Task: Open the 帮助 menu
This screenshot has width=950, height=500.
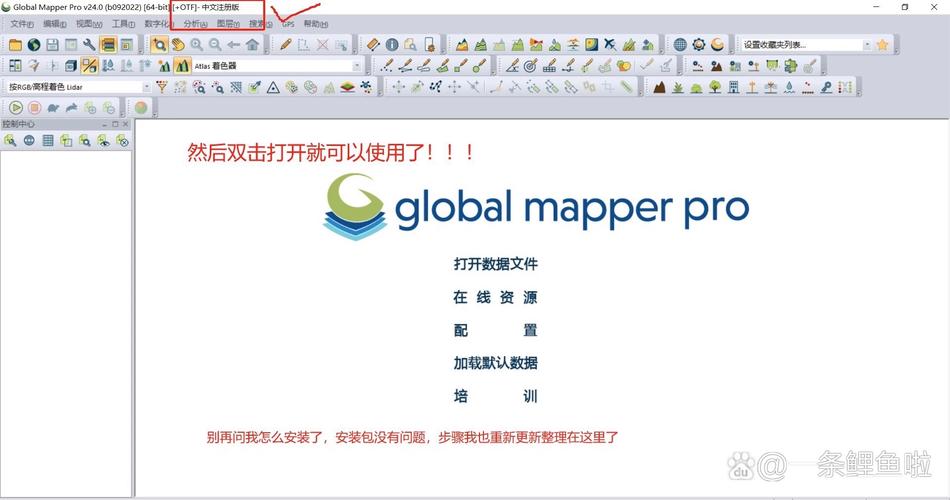Action: tap(316, 24)
